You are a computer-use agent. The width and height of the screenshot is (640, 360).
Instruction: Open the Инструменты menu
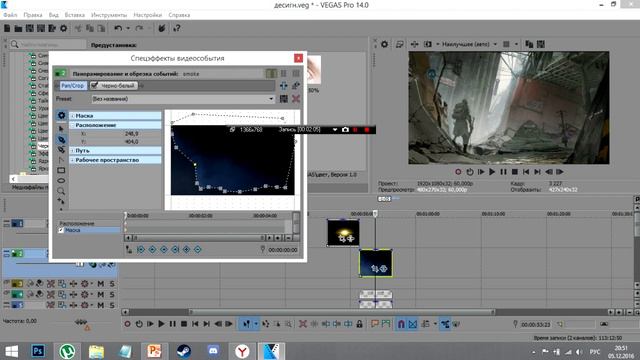(109, 15)
